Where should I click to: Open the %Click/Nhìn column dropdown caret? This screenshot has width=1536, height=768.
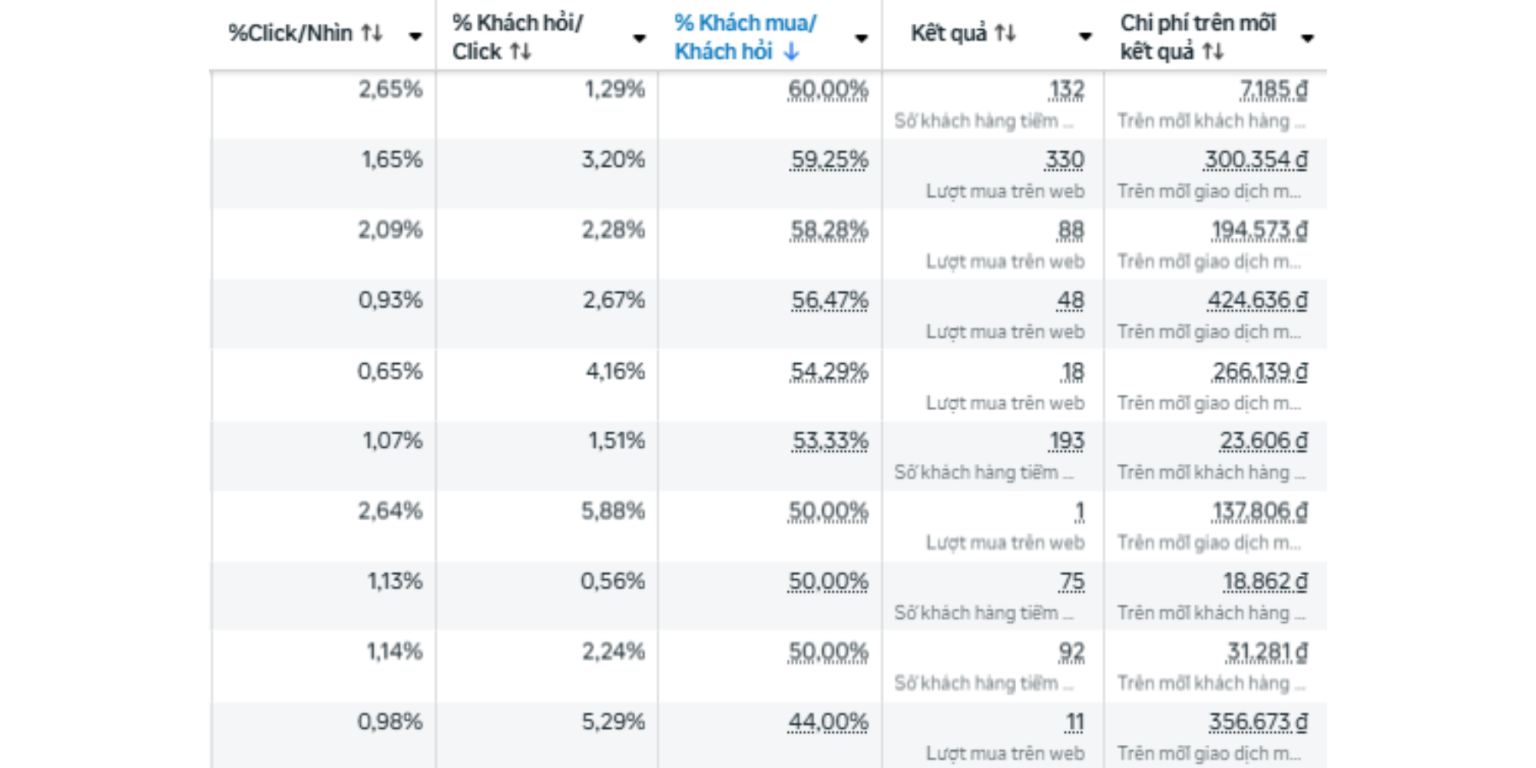(415, 37)
